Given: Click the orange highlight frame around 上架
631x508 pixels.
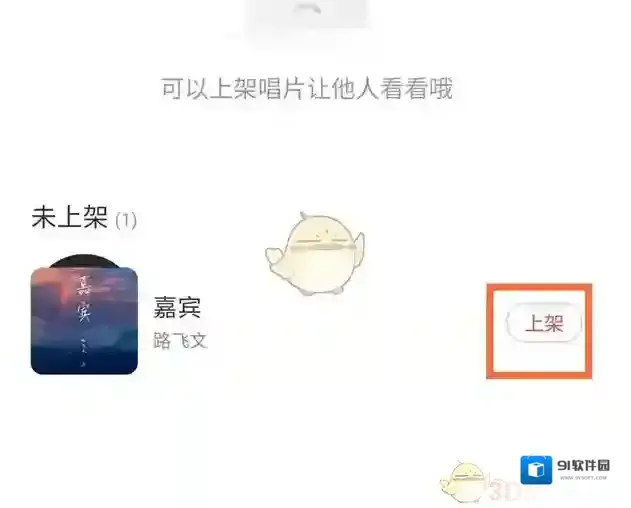Looking at the screenshot, I should [x=539, y=331].
